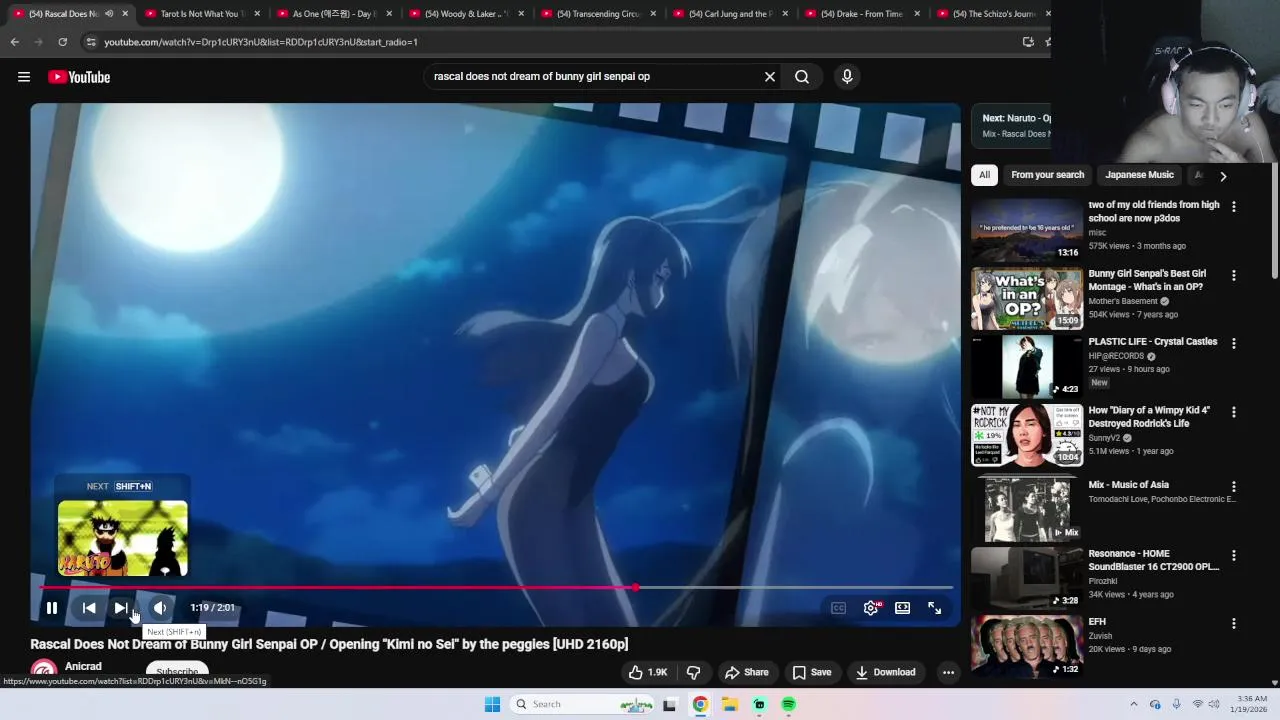The image size is (1280, 720).
Task: Like the video with 1.9K likes
Action: point(647,672)
